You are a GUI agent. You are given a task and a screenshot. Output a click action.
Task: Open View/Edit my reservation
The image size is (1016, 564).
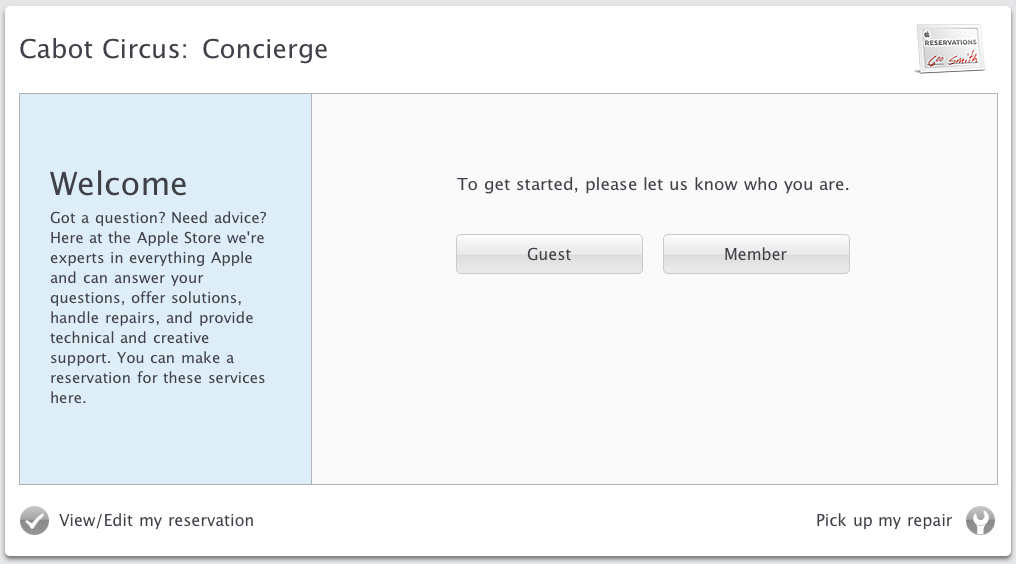(156, 521)
